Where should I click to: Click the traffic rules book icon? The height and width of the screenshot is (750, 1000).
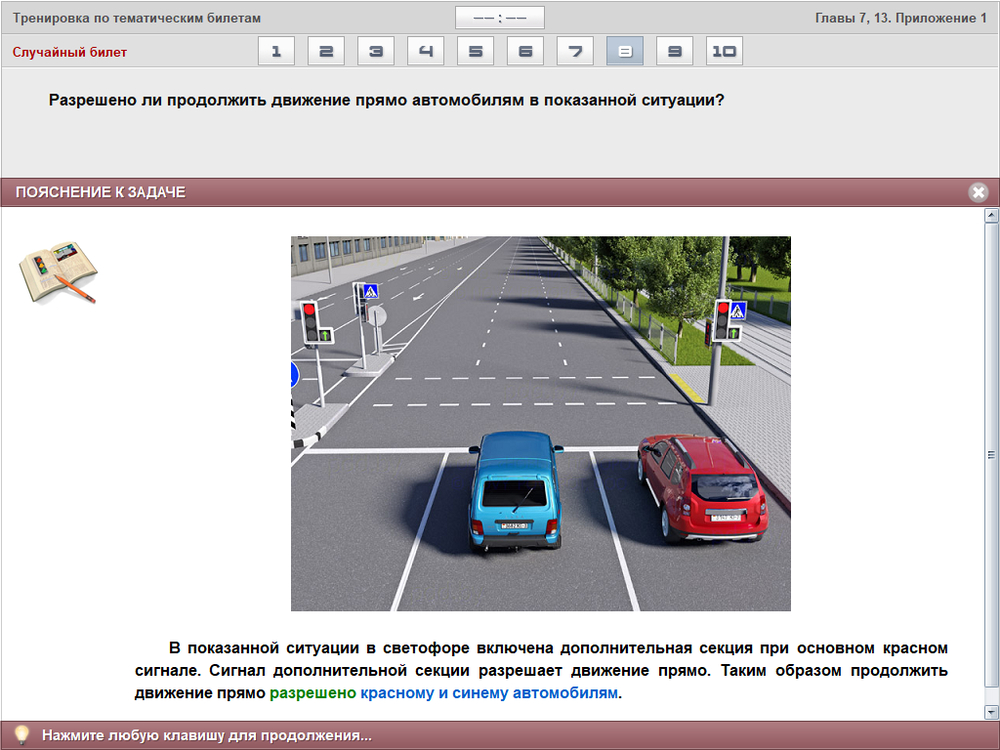pyautogui.click(x=58, y=271)
